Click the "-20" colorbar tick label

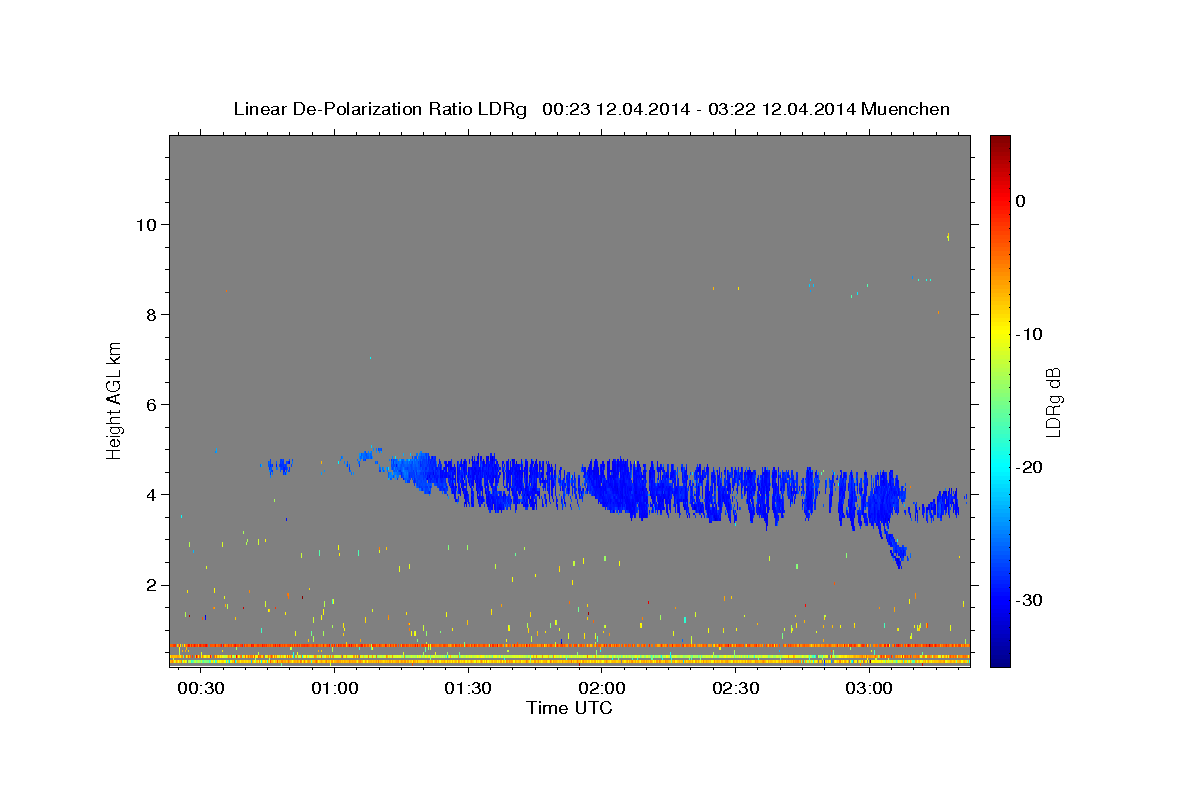(1029, 467)
